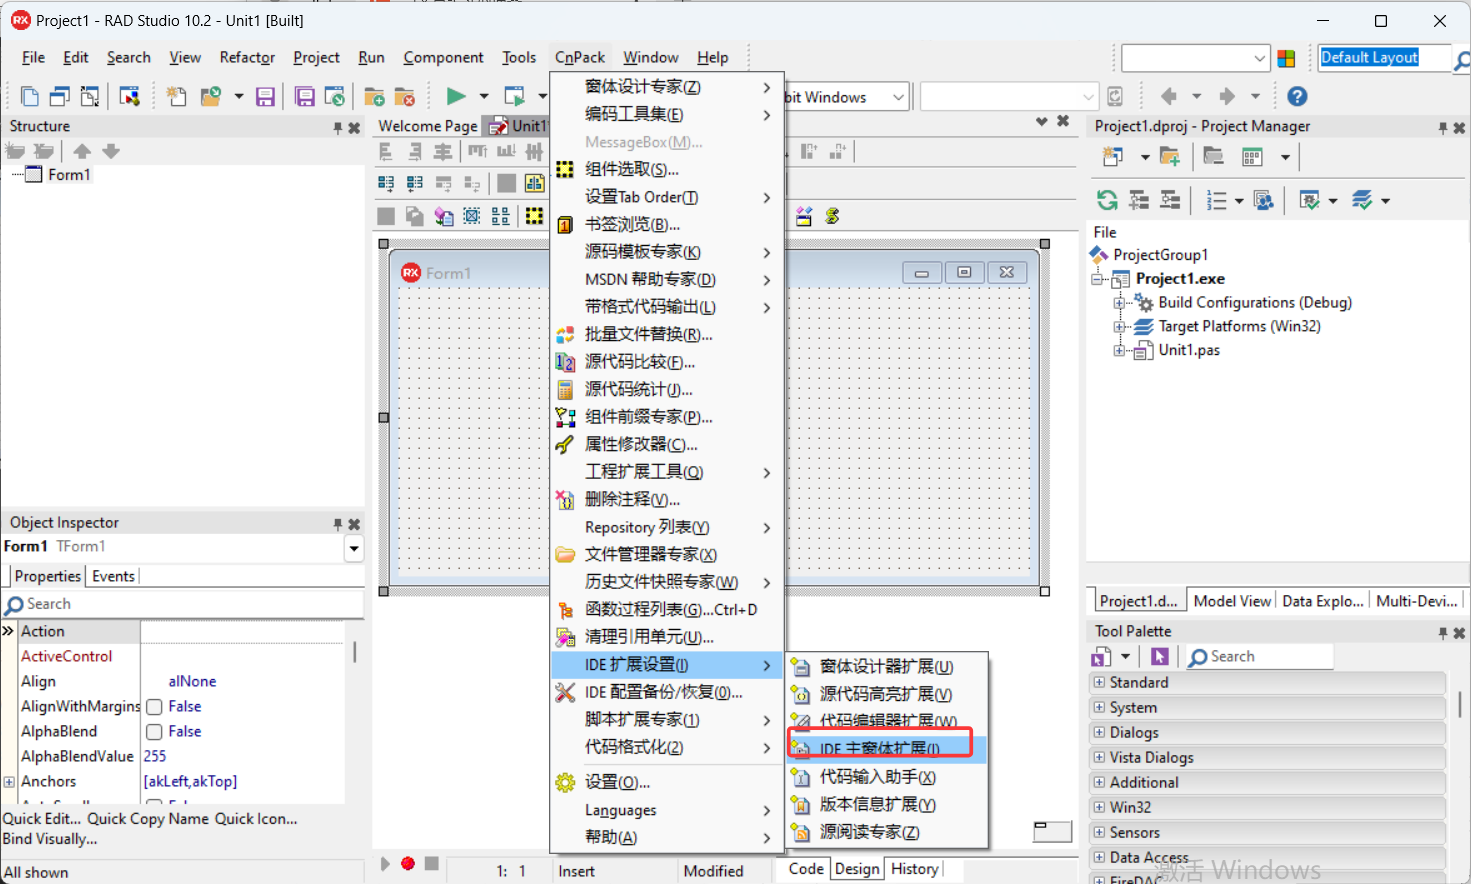Viewport: 1471px width, 884px height.
Task: Click the Collapse All tree icon in Project Manager
Action: [x=1170, y=200]
